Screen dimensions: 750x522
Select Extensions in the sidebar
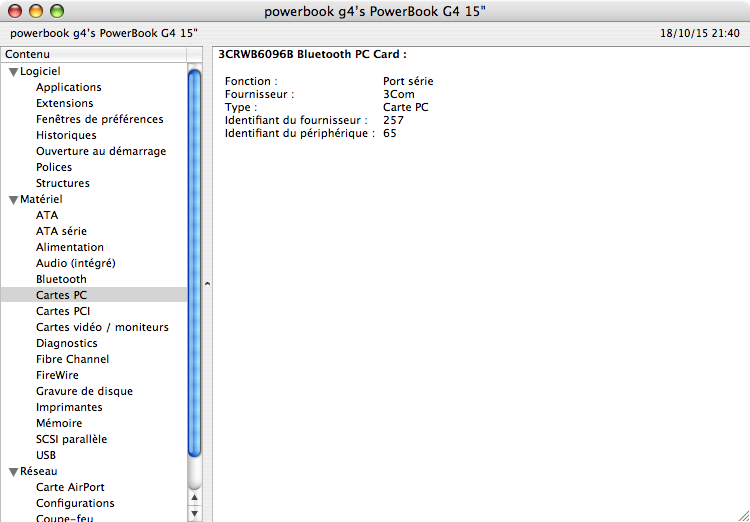tap(65, 103)
